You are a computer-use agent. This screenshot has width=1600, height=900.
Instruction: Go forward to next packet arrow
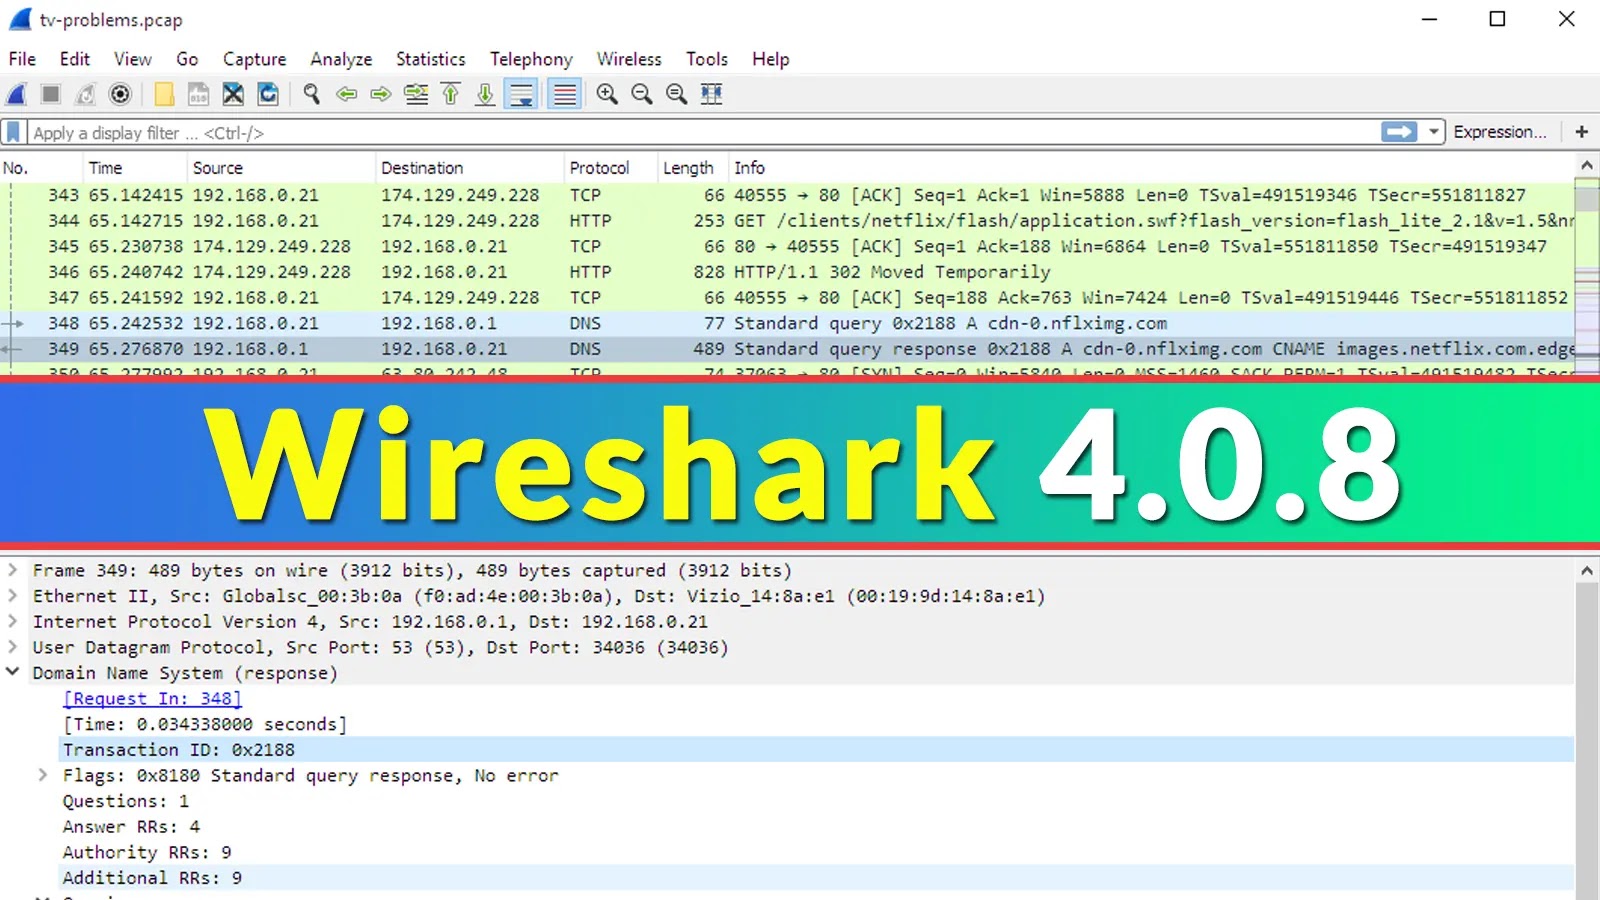point(381,94)
